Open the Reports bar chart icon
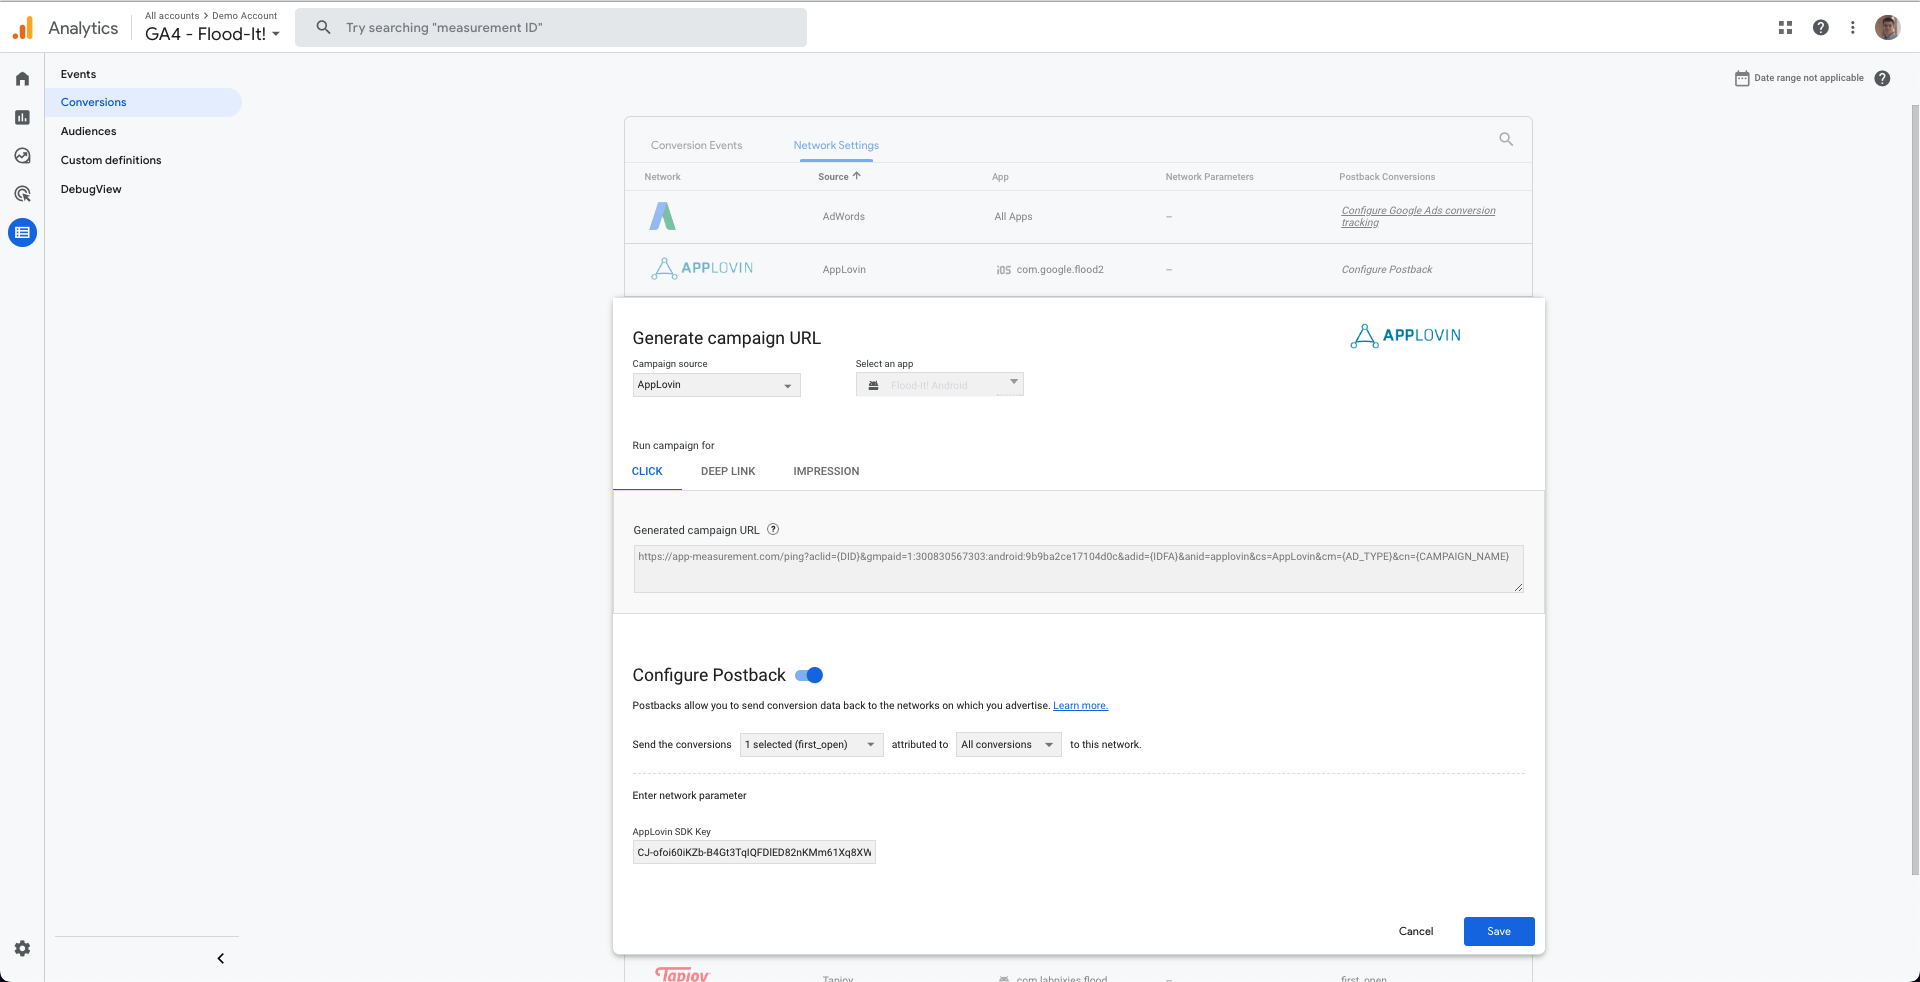The image size is (1920, 982). pos(22,117)
